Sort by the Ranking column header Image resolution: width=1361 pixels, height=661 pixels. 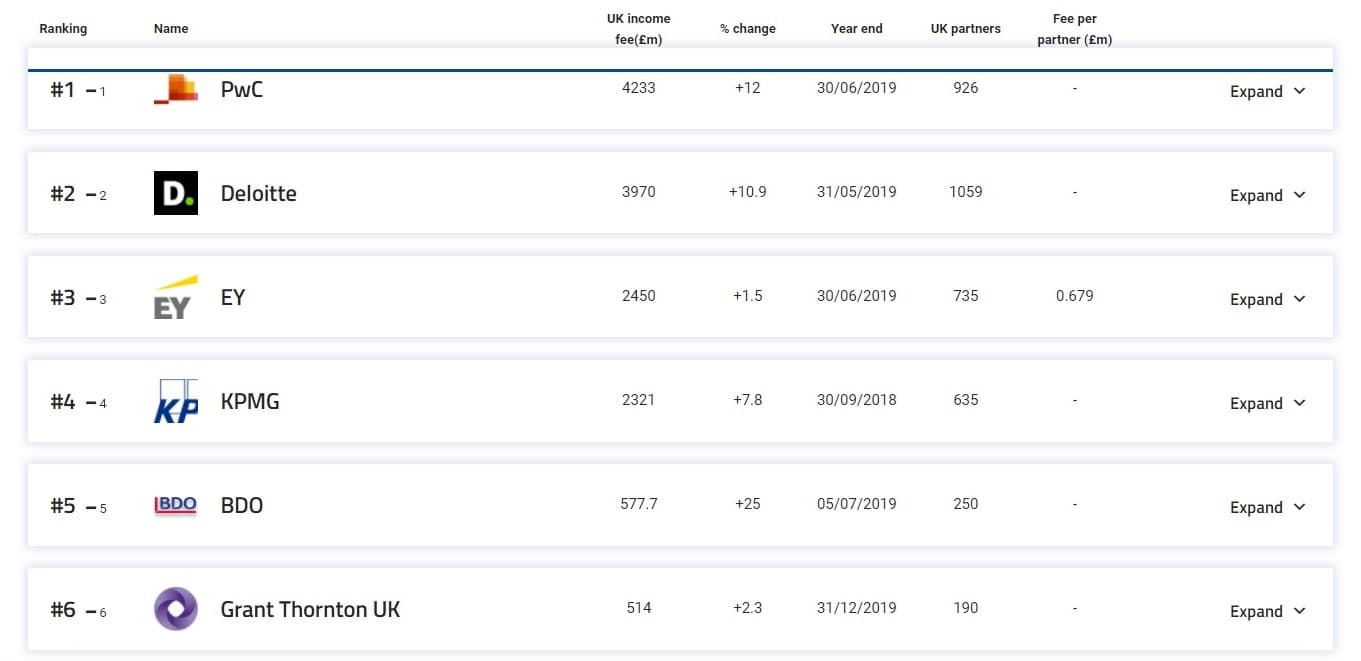63,28
